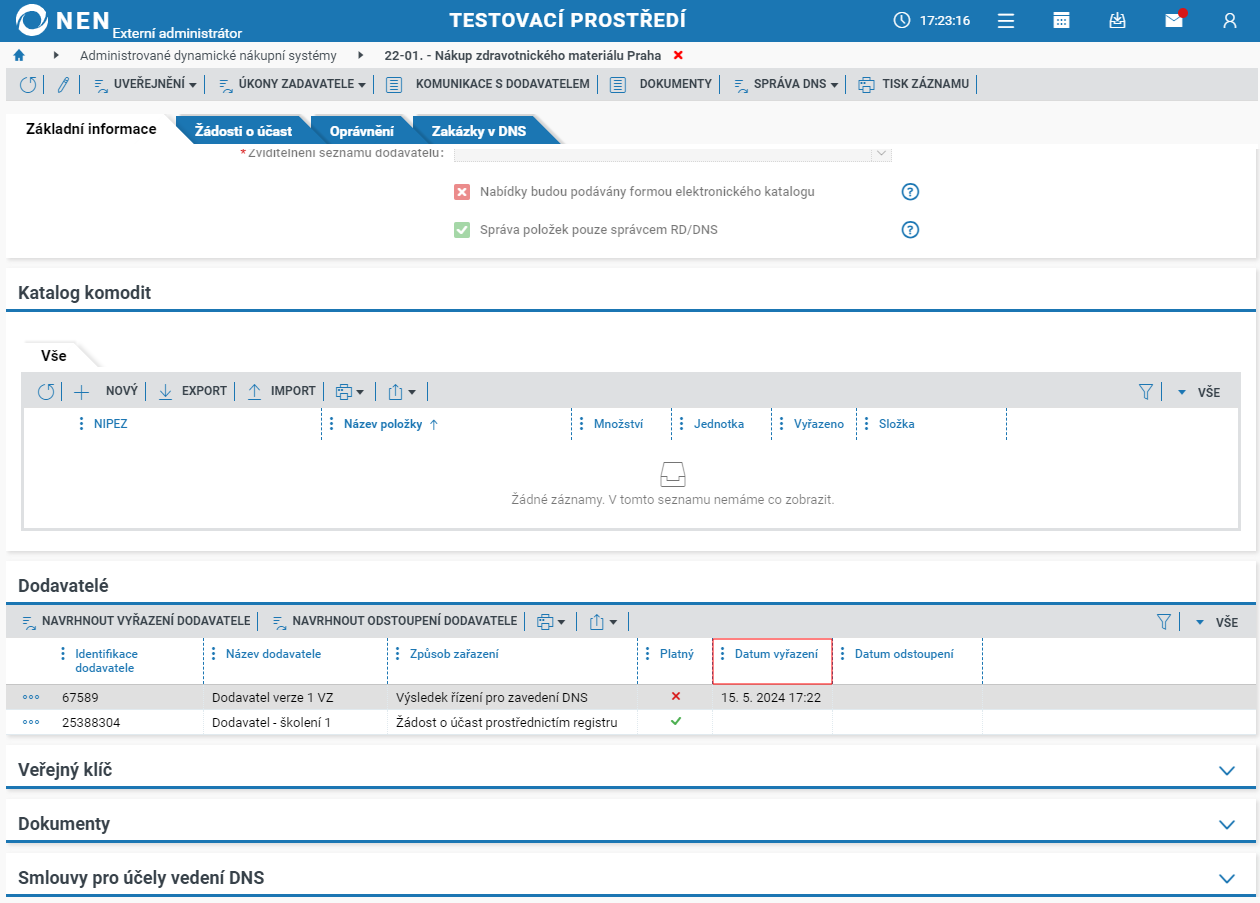Open the Správa DNS dropdown
This screenshot has width=1260, height=903.
[x=786, y=84]
